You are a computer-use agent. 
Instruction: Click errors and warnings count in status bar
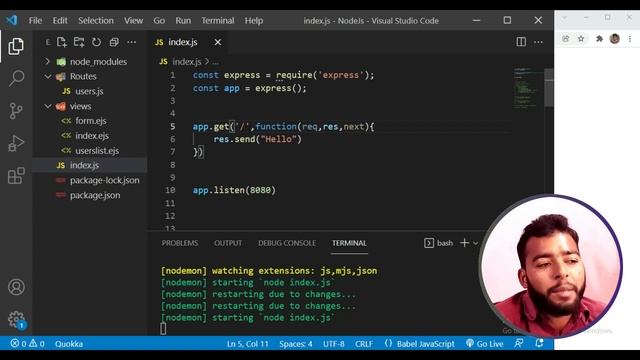pos(27,344)
